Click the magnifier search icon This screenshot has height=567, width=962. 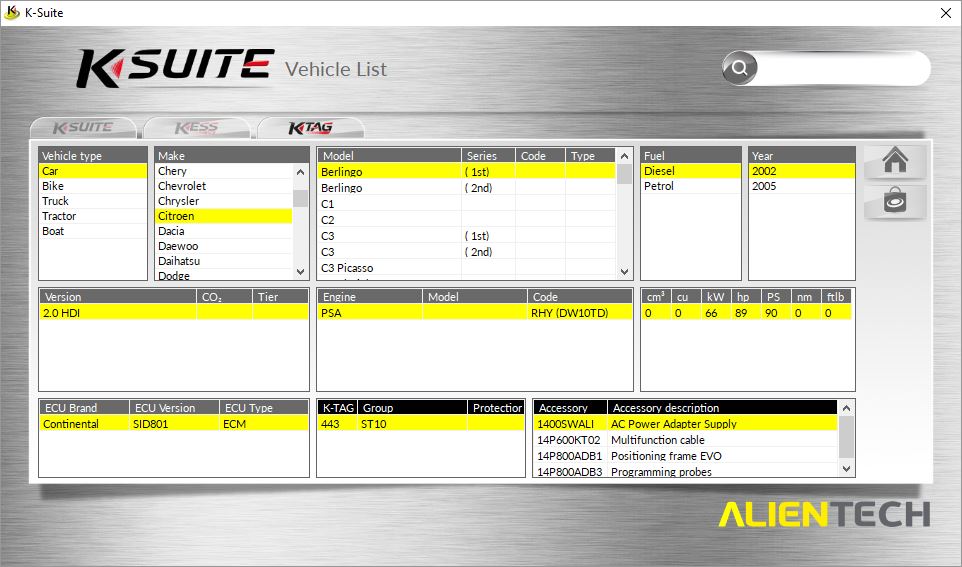[x=740, y=69]
